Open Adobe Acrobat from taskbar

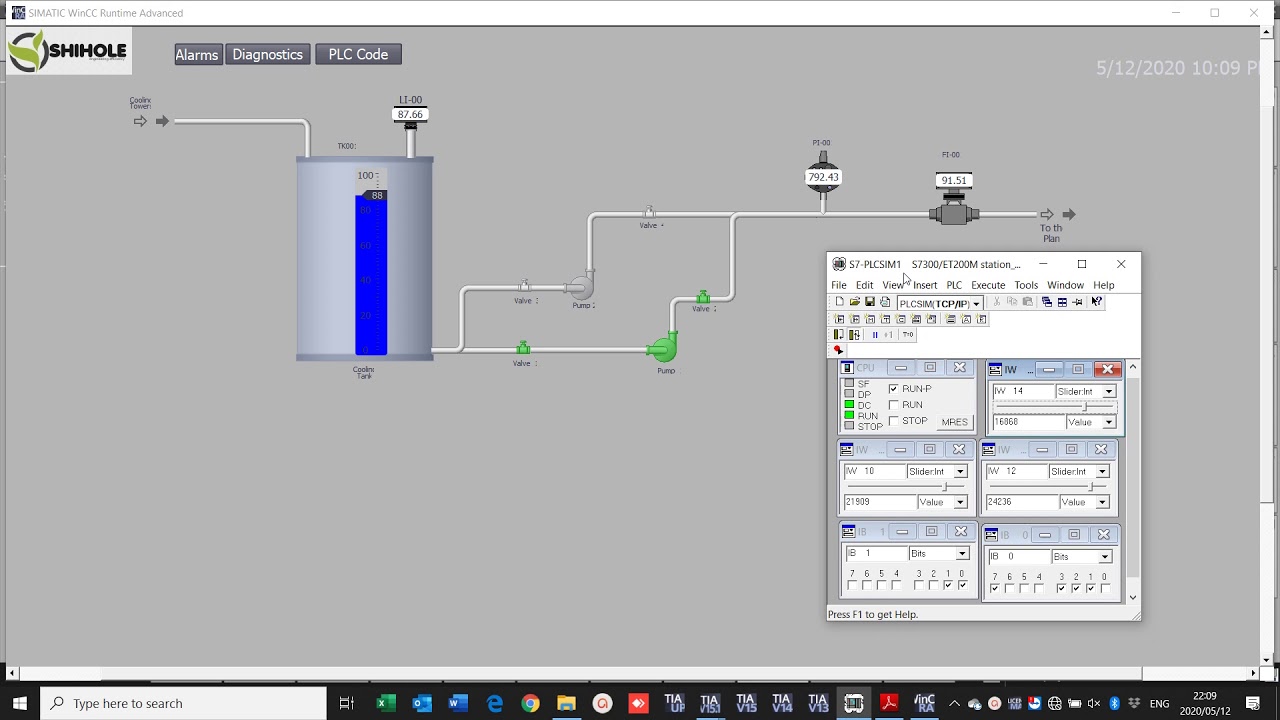point(889,704)
